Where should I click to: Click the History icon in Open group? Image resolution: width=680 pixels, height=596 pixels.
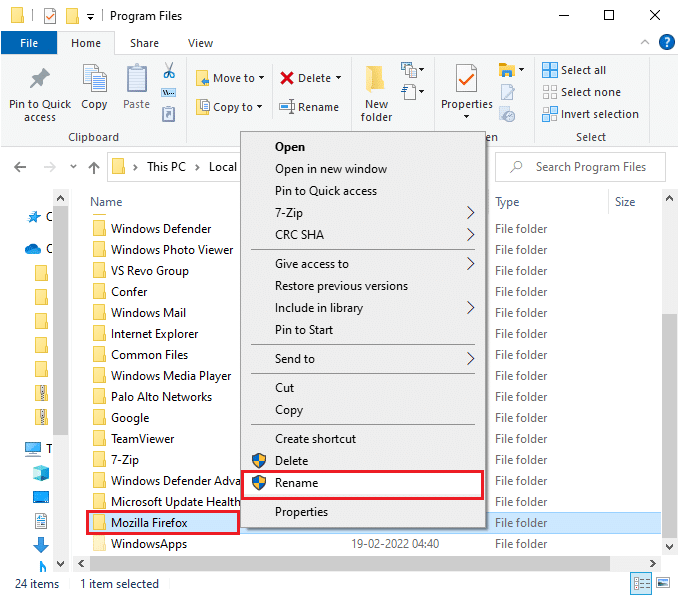(507, 115)
